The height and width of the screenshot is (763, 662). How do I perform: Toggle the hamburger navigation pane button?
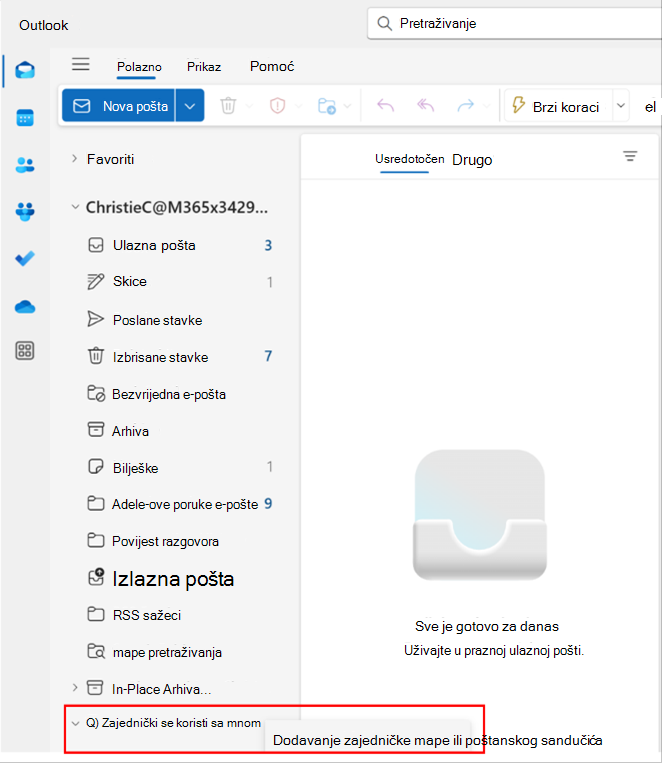(x=81, y=64)
